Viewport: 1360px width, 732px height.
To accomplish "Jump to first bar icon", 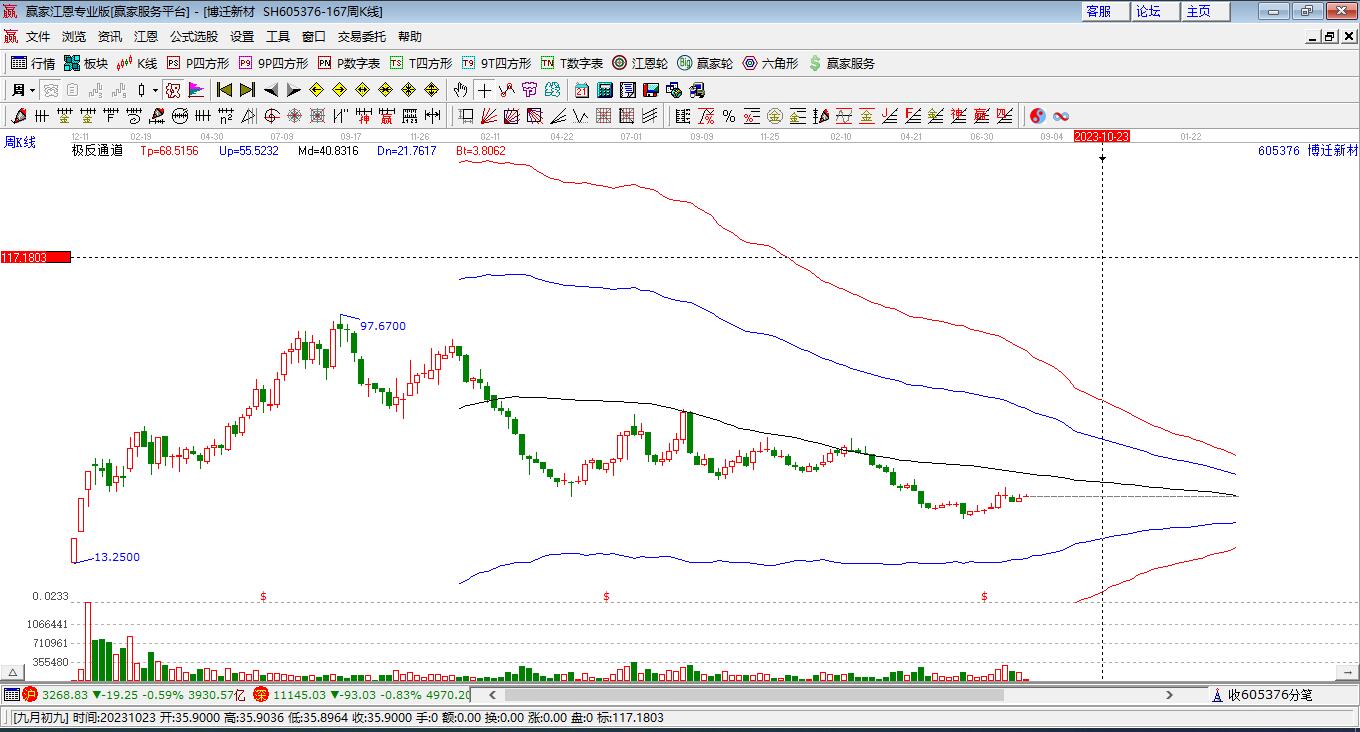I will pyautogui.click(x=225, y=90).
